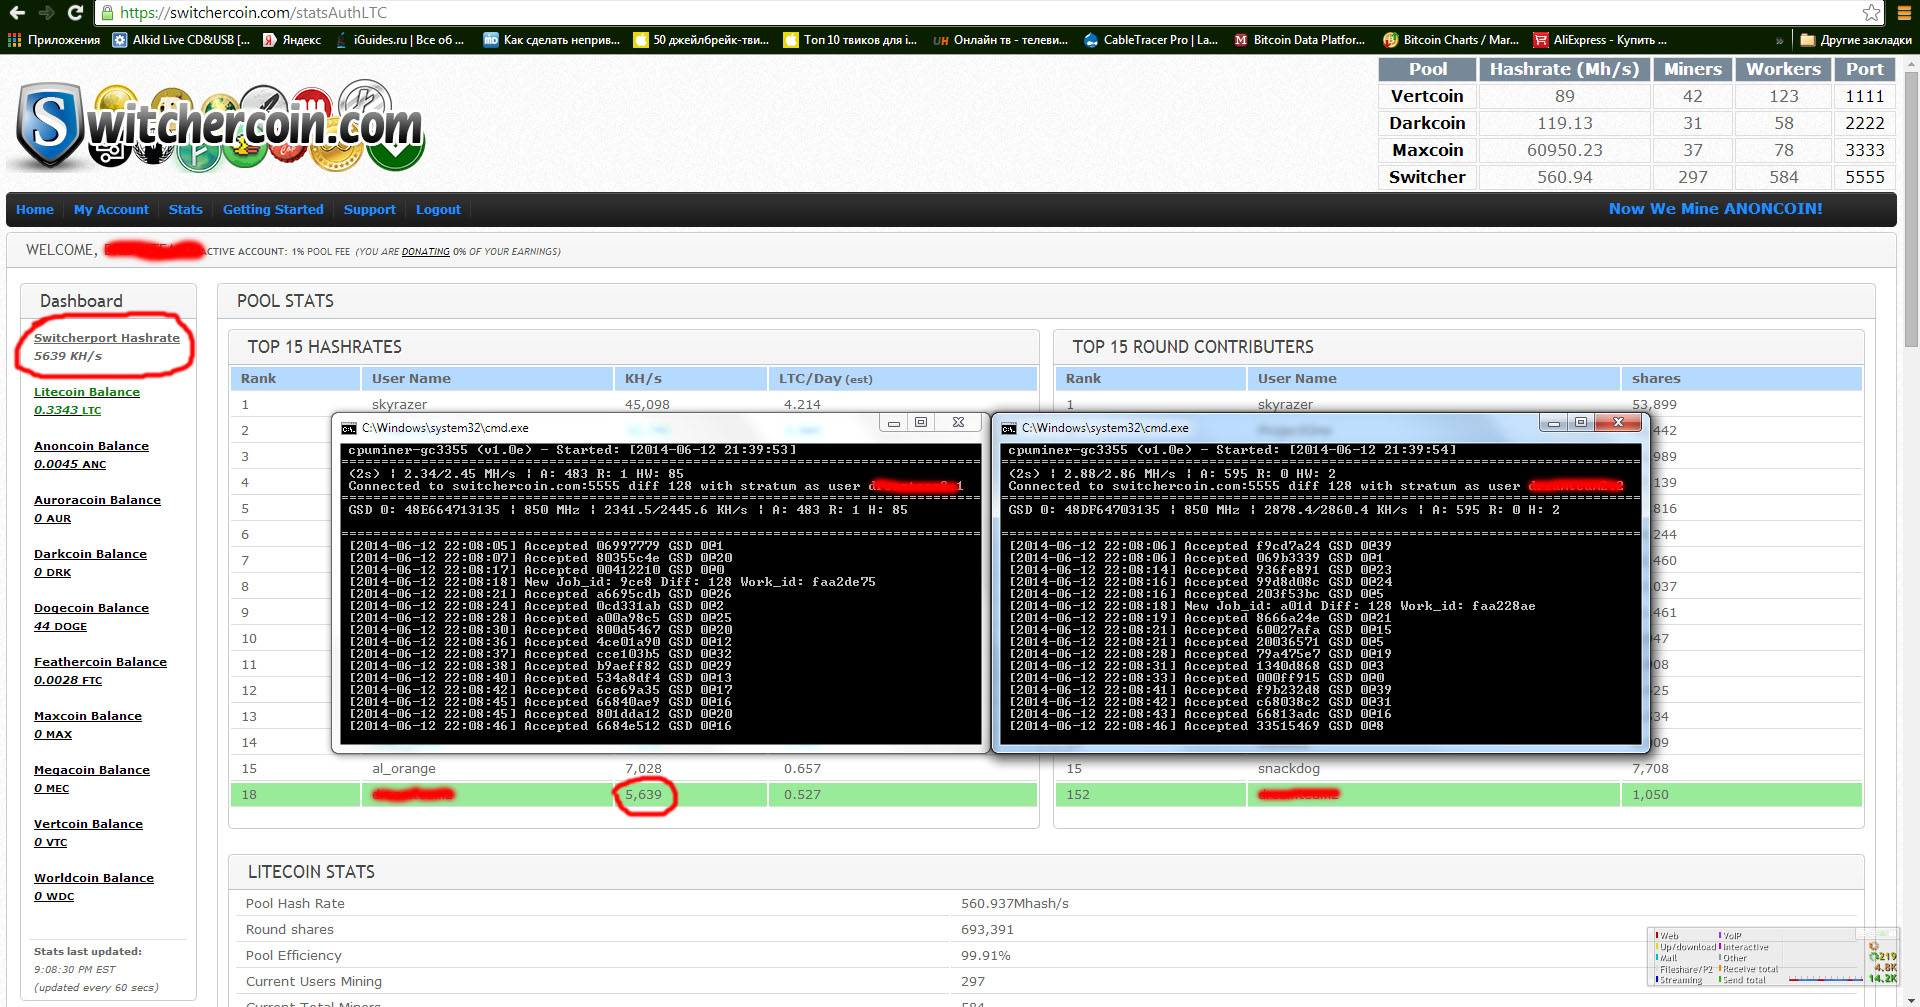Open Darkcoin Balance link
This screenshot has height=1007, width=1920.
tap(90, 554)
